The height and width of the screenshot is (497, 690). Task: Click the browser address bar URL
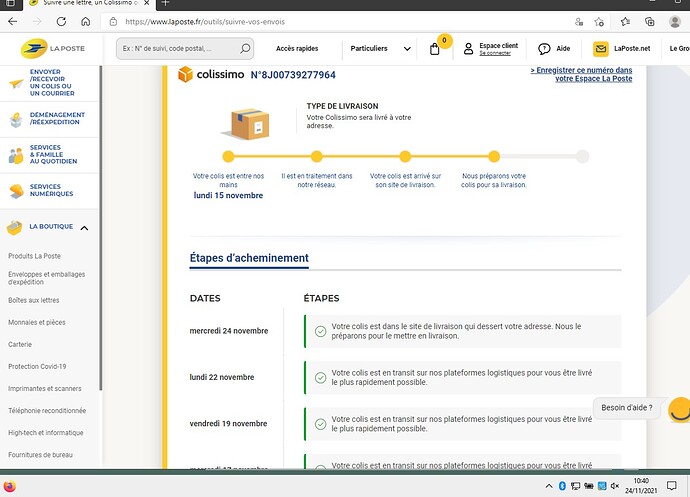(x=205, y=22)
